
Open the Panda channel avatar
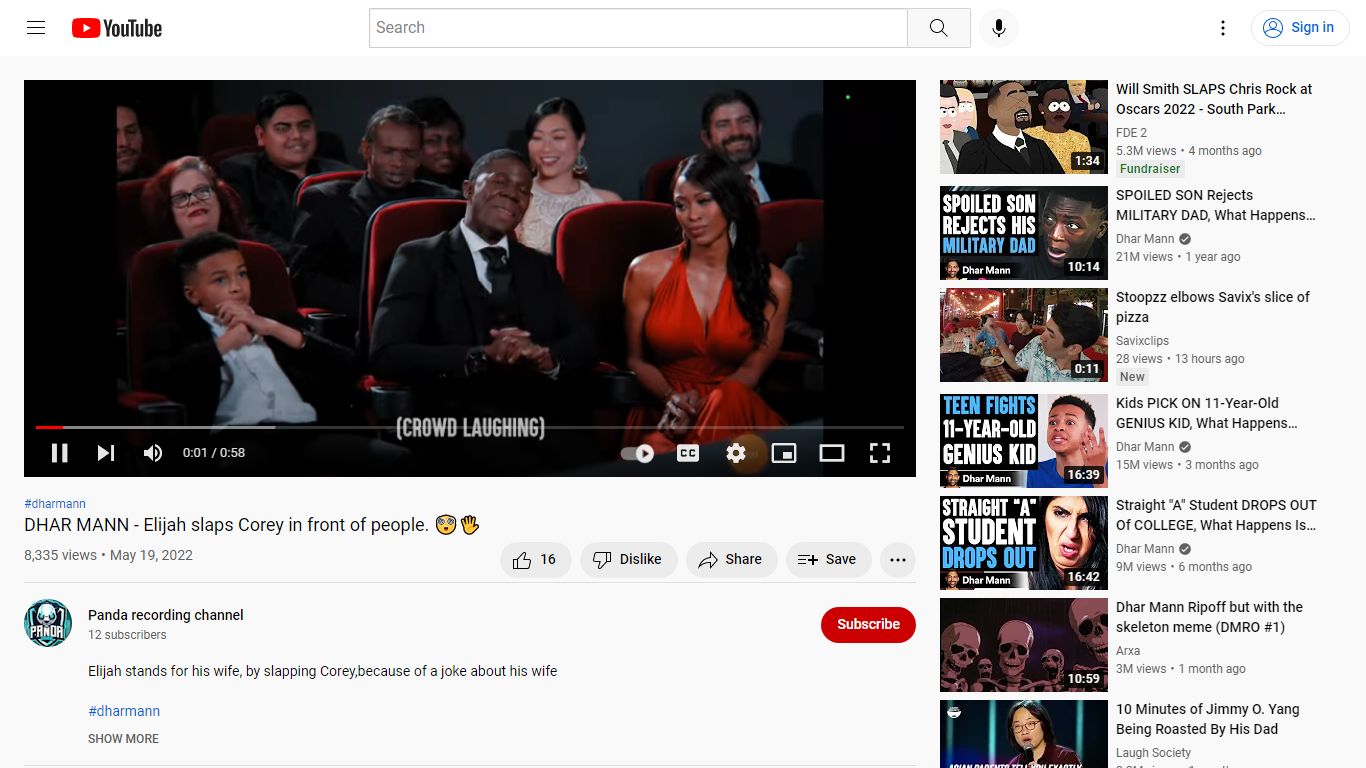tap(48, 624)
